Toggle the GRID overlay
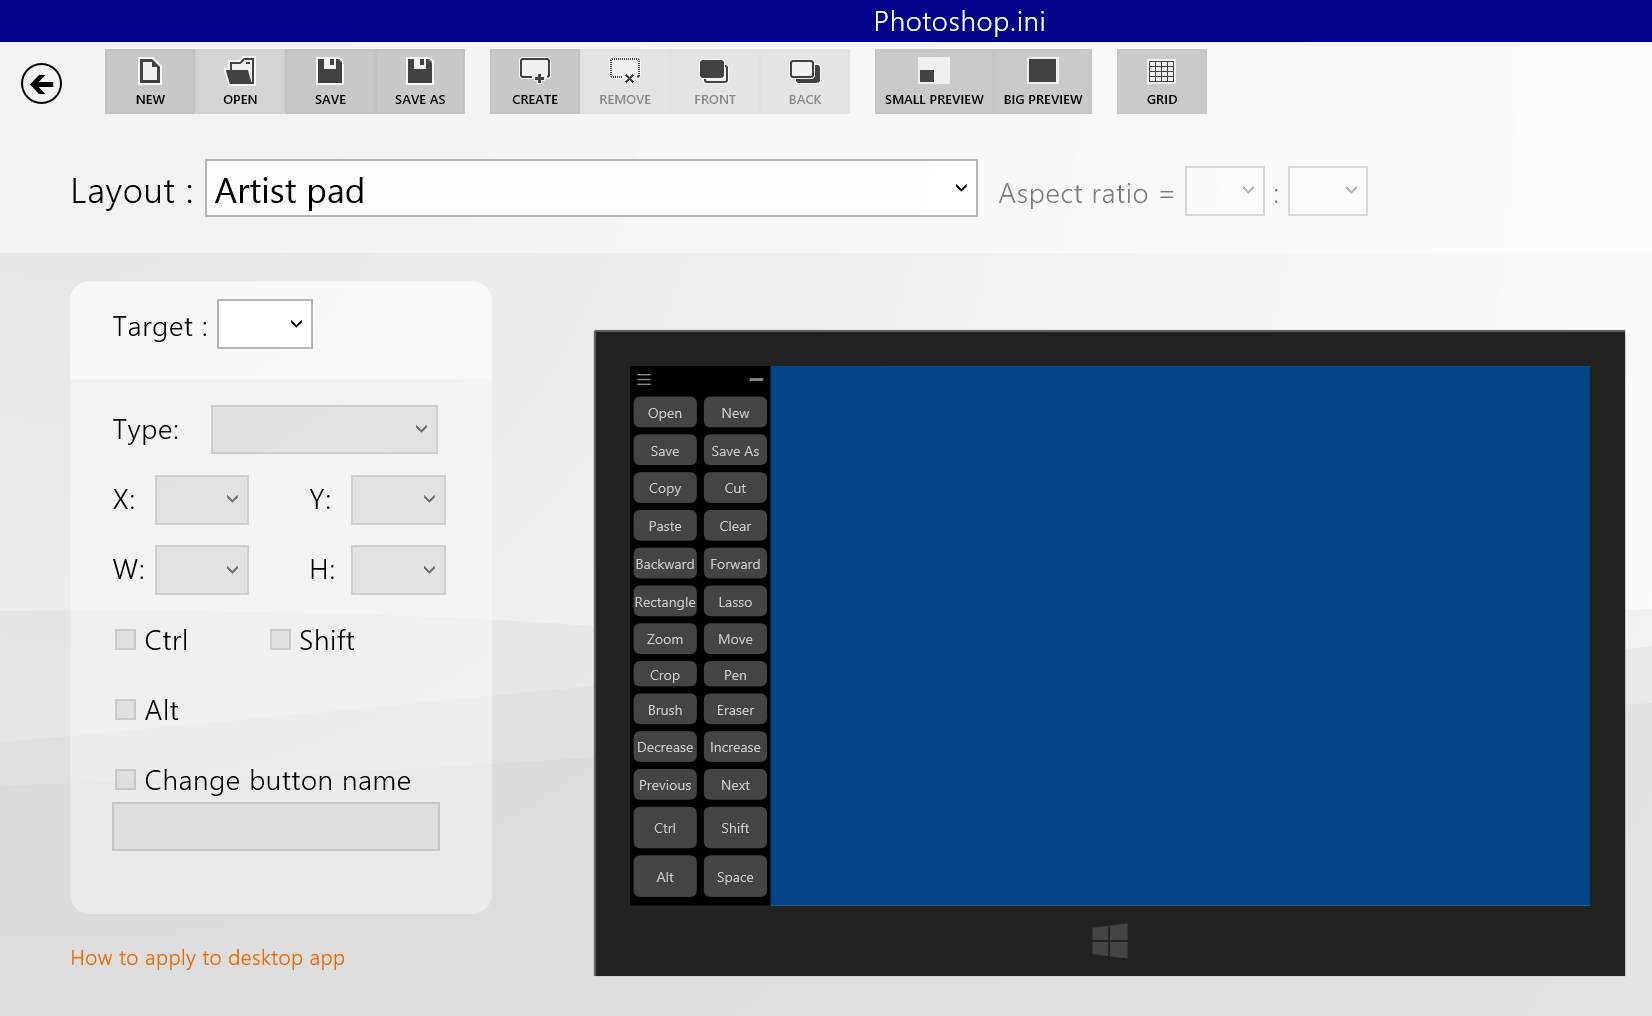The width and height of the screenshot is (1652, 1016). coord(1162,81)
